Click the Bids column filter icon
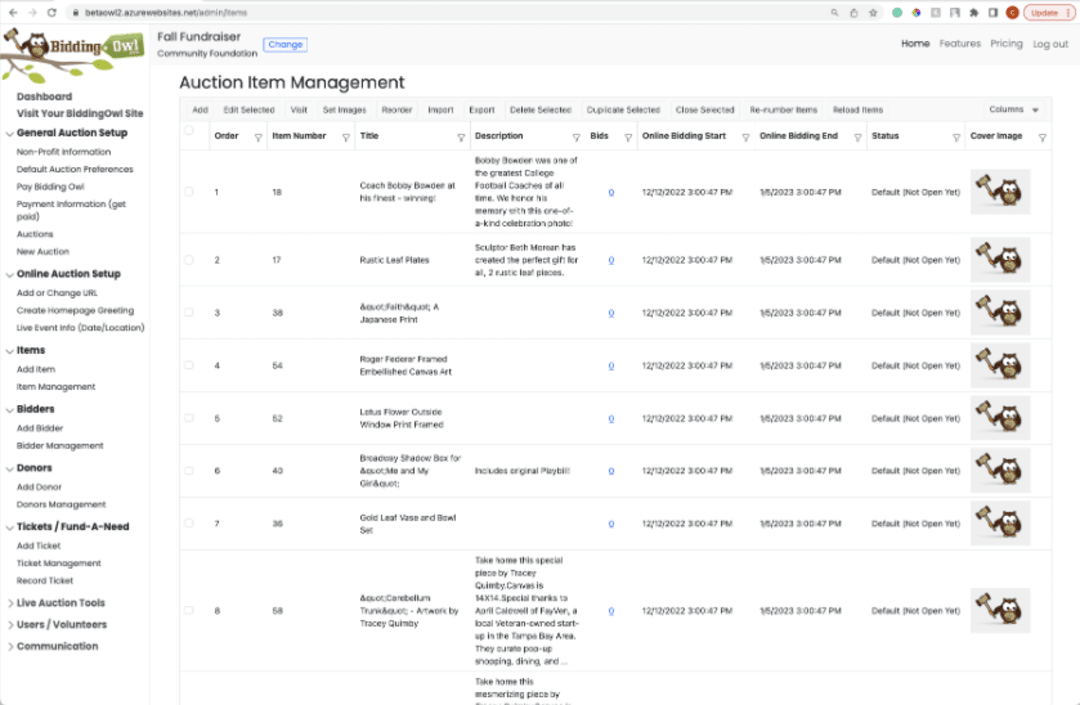This screenshot has height=705, width=1080. pos(627,137)
